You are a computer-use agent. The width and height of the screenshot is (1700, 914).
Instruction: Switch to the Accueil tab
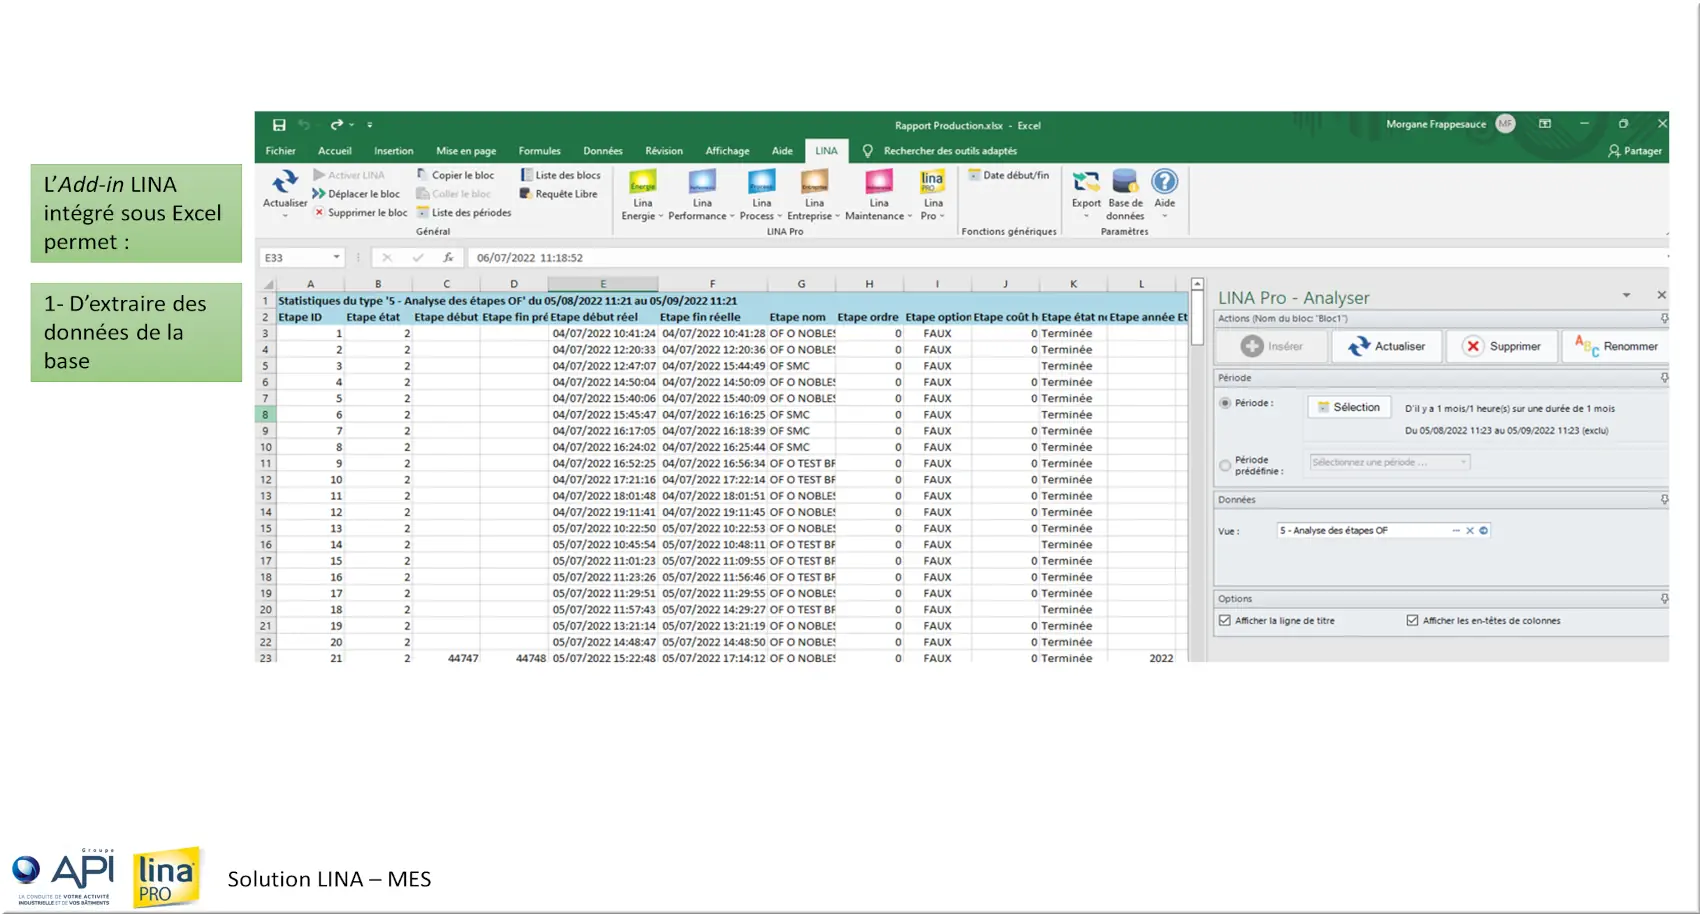(335, 151)
